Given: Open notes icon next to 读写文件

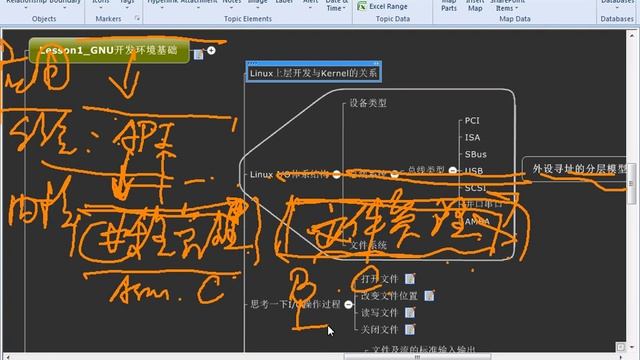Looking at the screenshot, I should point(410,313).
